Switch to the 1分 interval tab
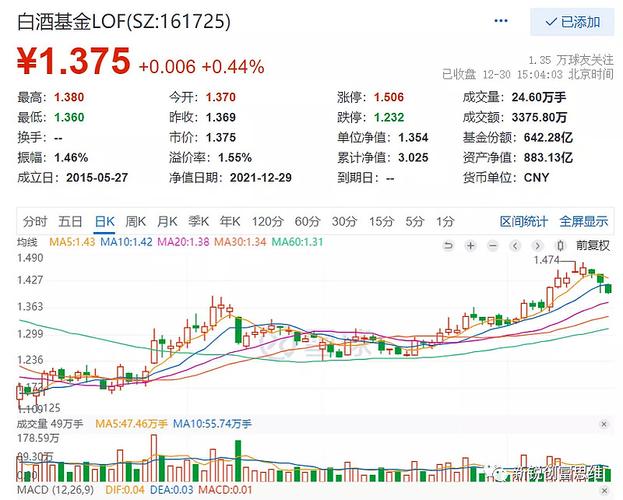 click(x=445, y=221)
